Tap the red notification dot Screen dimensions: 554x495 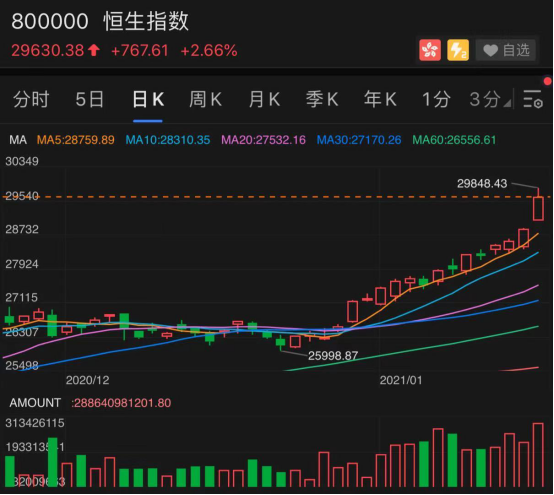[x=548, y=82]
